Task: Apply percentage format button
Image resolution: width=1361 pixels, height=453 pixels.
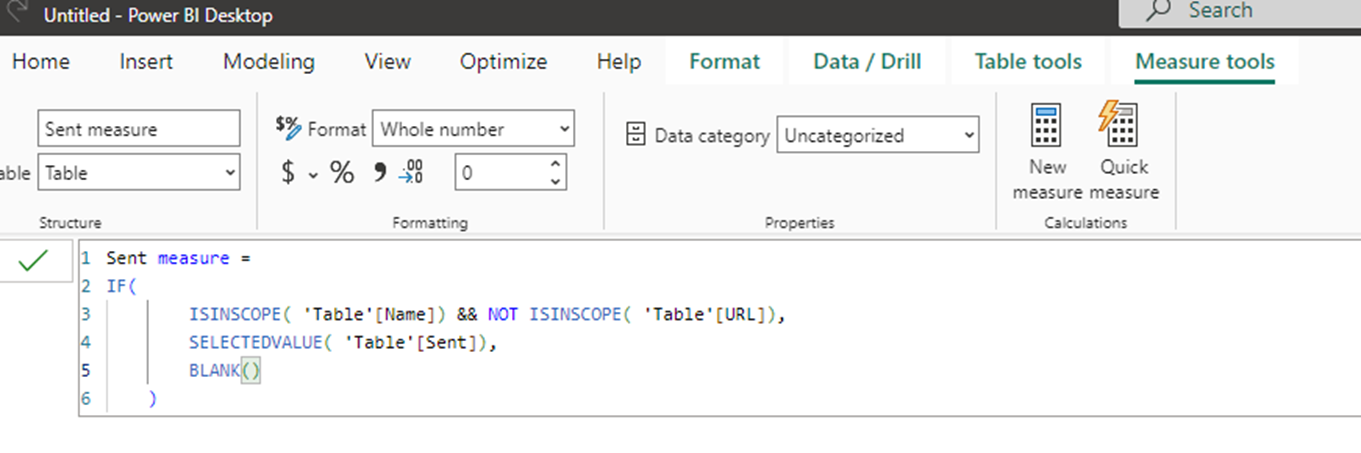Action: [x=342, y=173]
